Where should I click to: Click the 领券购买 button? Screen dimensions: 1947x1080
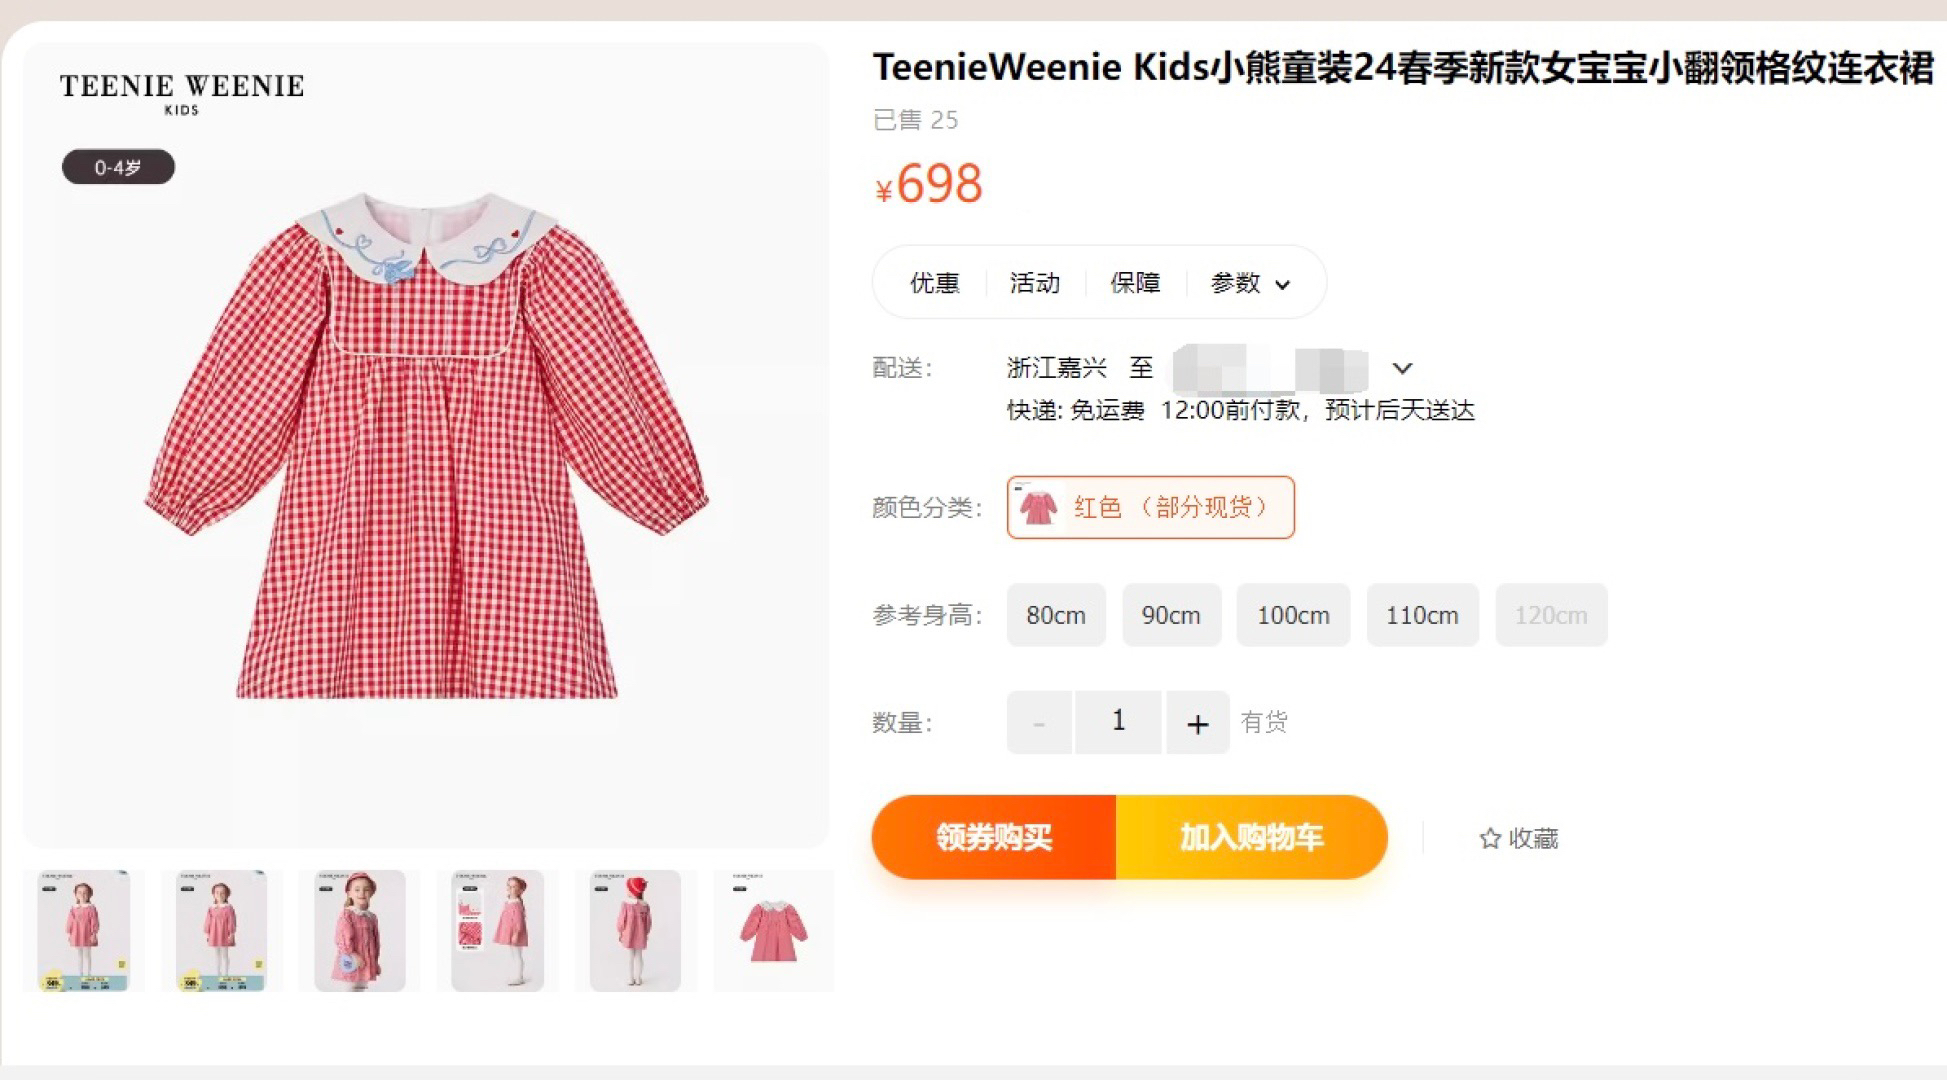pyautogui.click(x=994, y=837)
